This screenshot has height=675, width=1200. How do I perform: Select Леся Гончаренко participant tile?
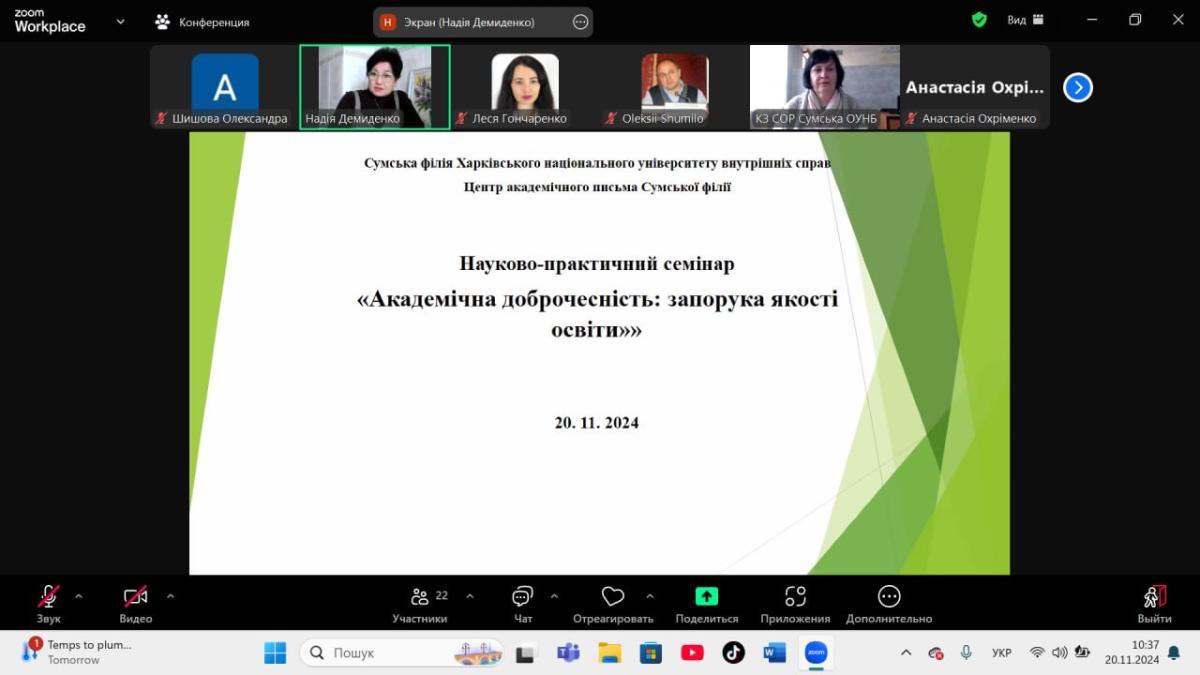[525, 87]
